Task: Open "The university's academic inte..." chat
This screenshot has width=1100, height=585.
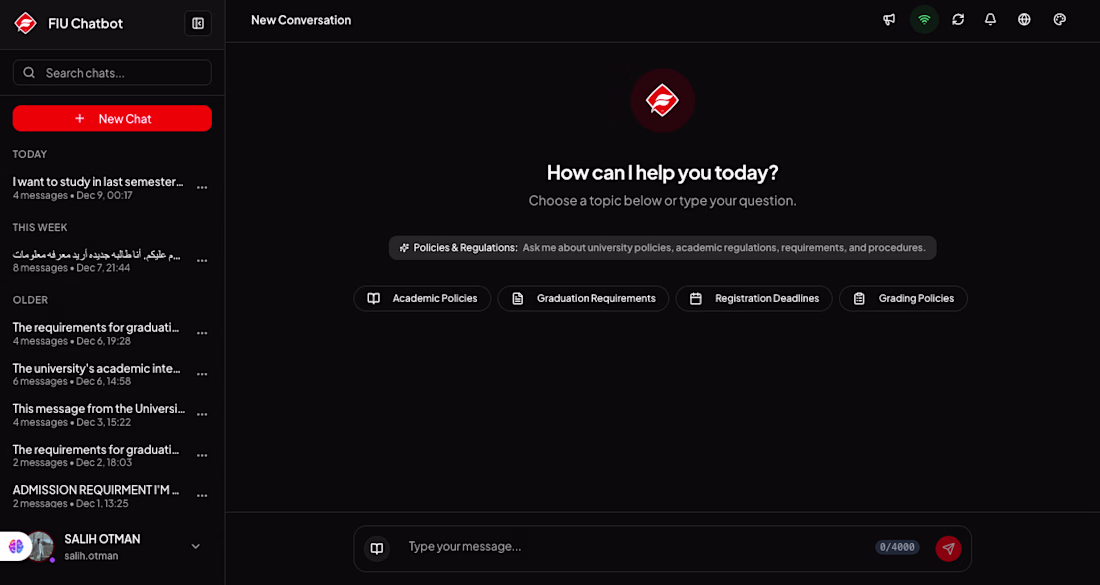Action: [x=99, y=375]
